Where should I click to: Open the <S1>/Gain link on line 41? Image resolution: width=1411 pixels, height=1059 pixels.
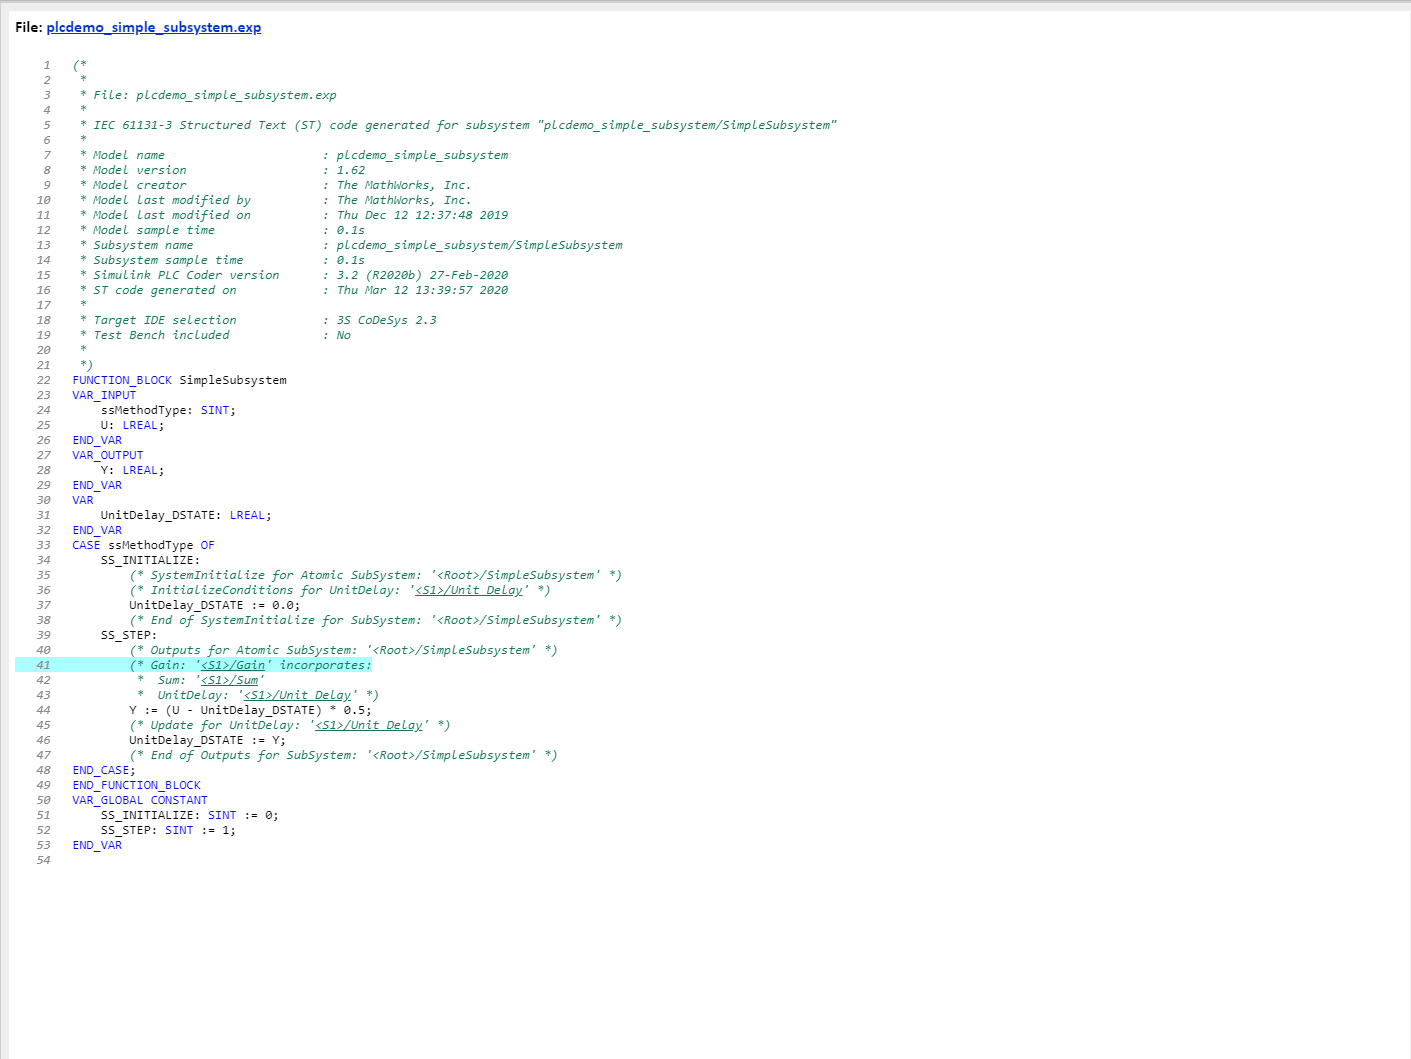click(x=233, y=665)
